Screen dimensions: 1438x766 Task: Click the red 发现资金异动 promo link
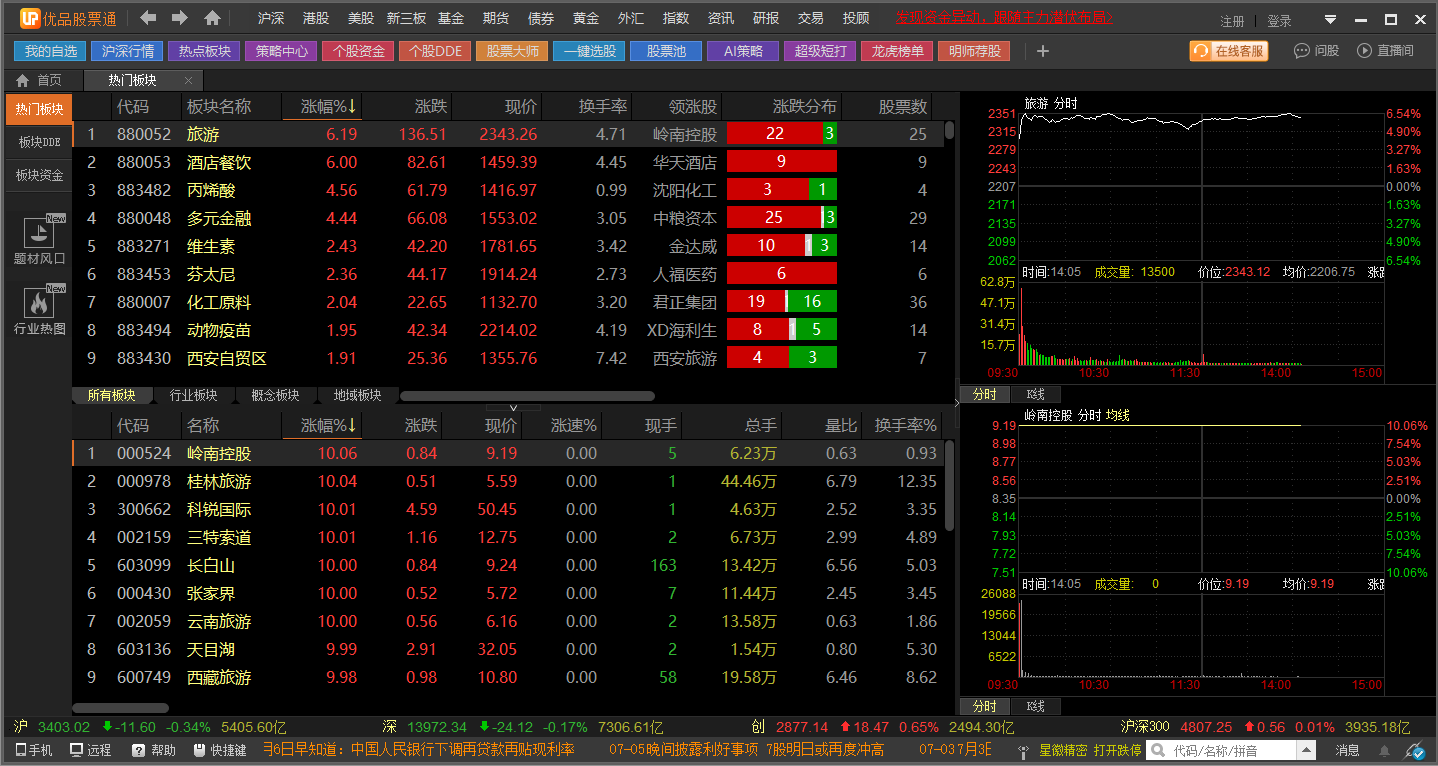[1005, 18]
